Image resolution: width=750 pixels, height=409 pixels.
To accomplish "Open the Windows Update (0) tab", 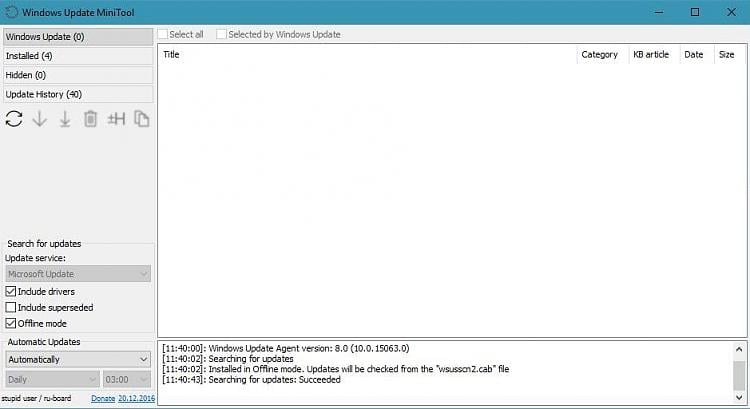I will (x=78, y=37).
